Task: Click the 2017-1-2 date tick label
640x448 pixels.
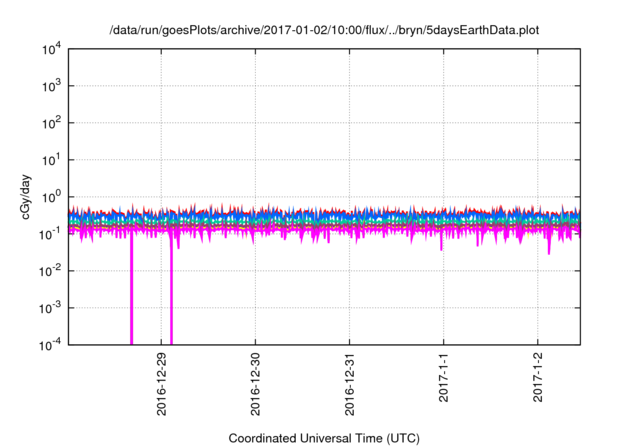Action: 538,378
